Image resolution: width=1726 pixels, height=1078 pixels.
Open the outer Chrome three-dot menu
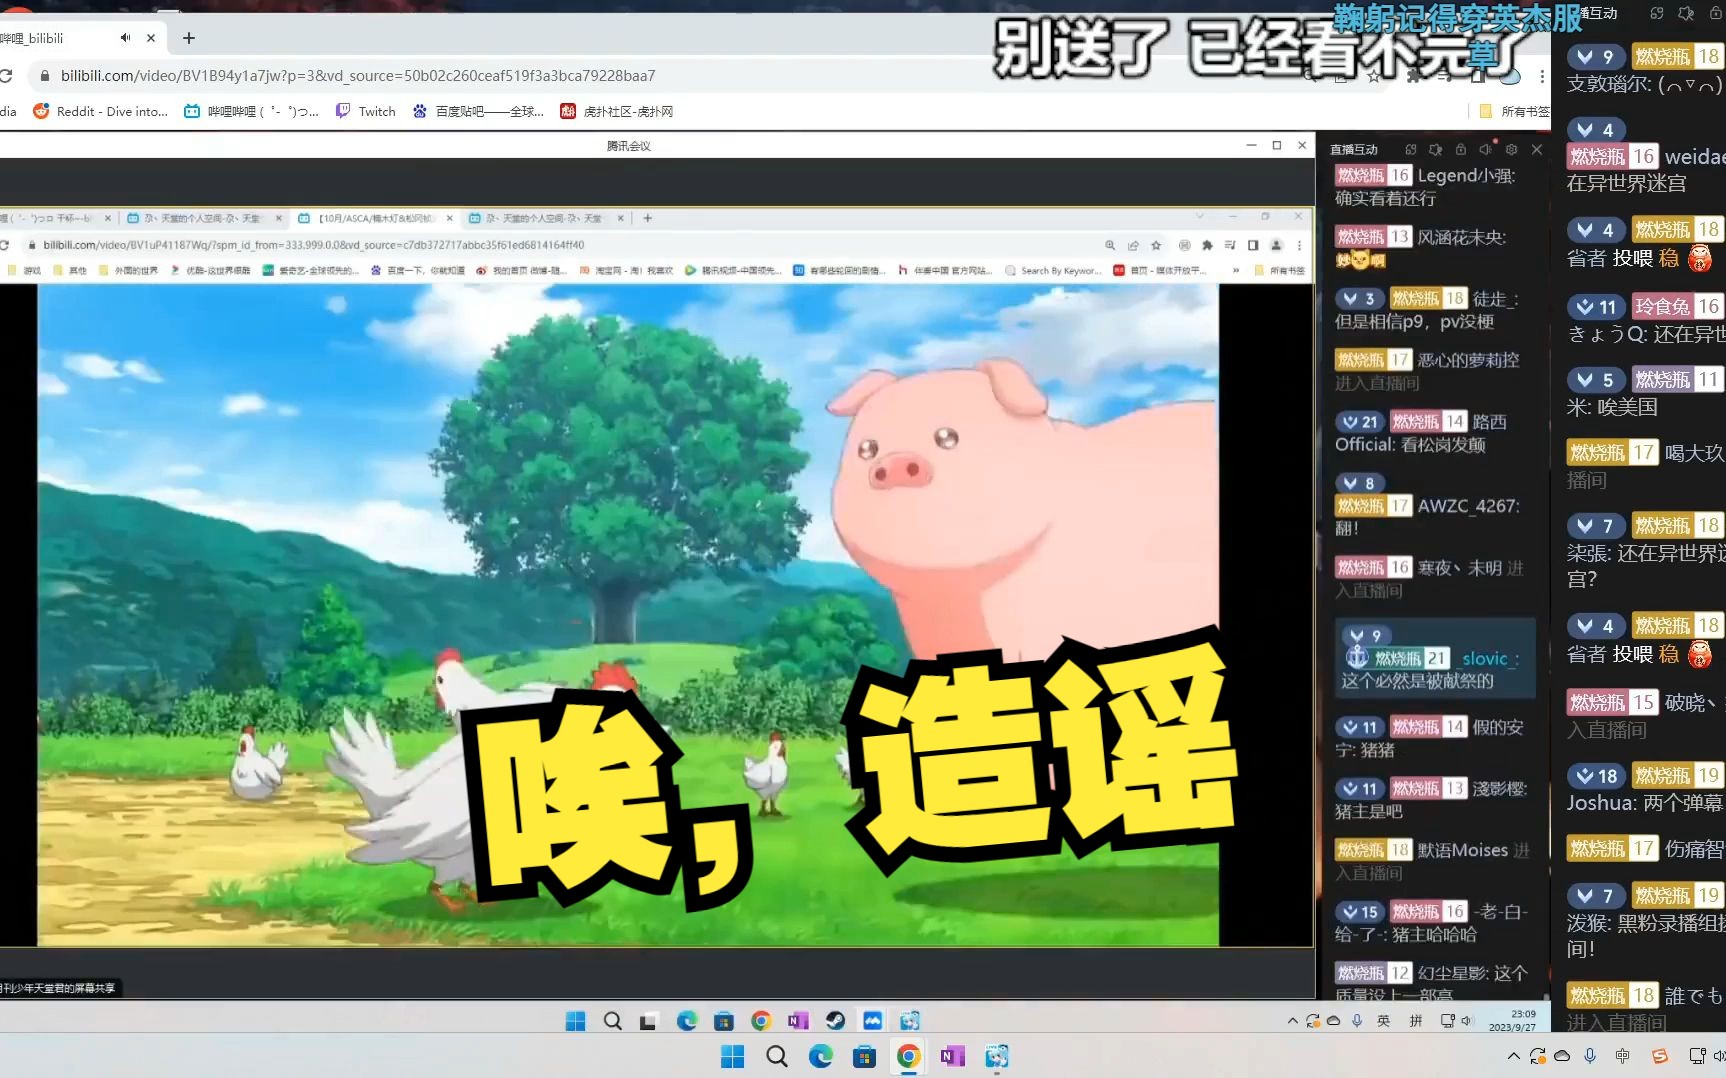tap(1542, 76)
